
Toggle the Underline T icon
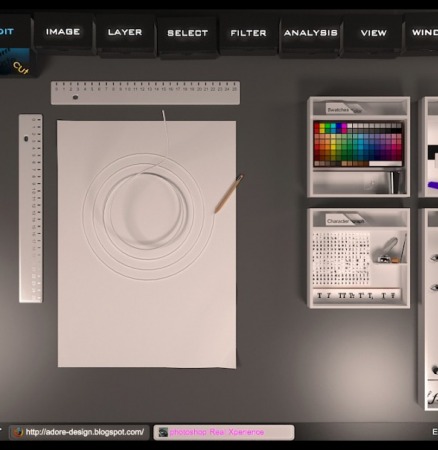(x=383, y=295)
